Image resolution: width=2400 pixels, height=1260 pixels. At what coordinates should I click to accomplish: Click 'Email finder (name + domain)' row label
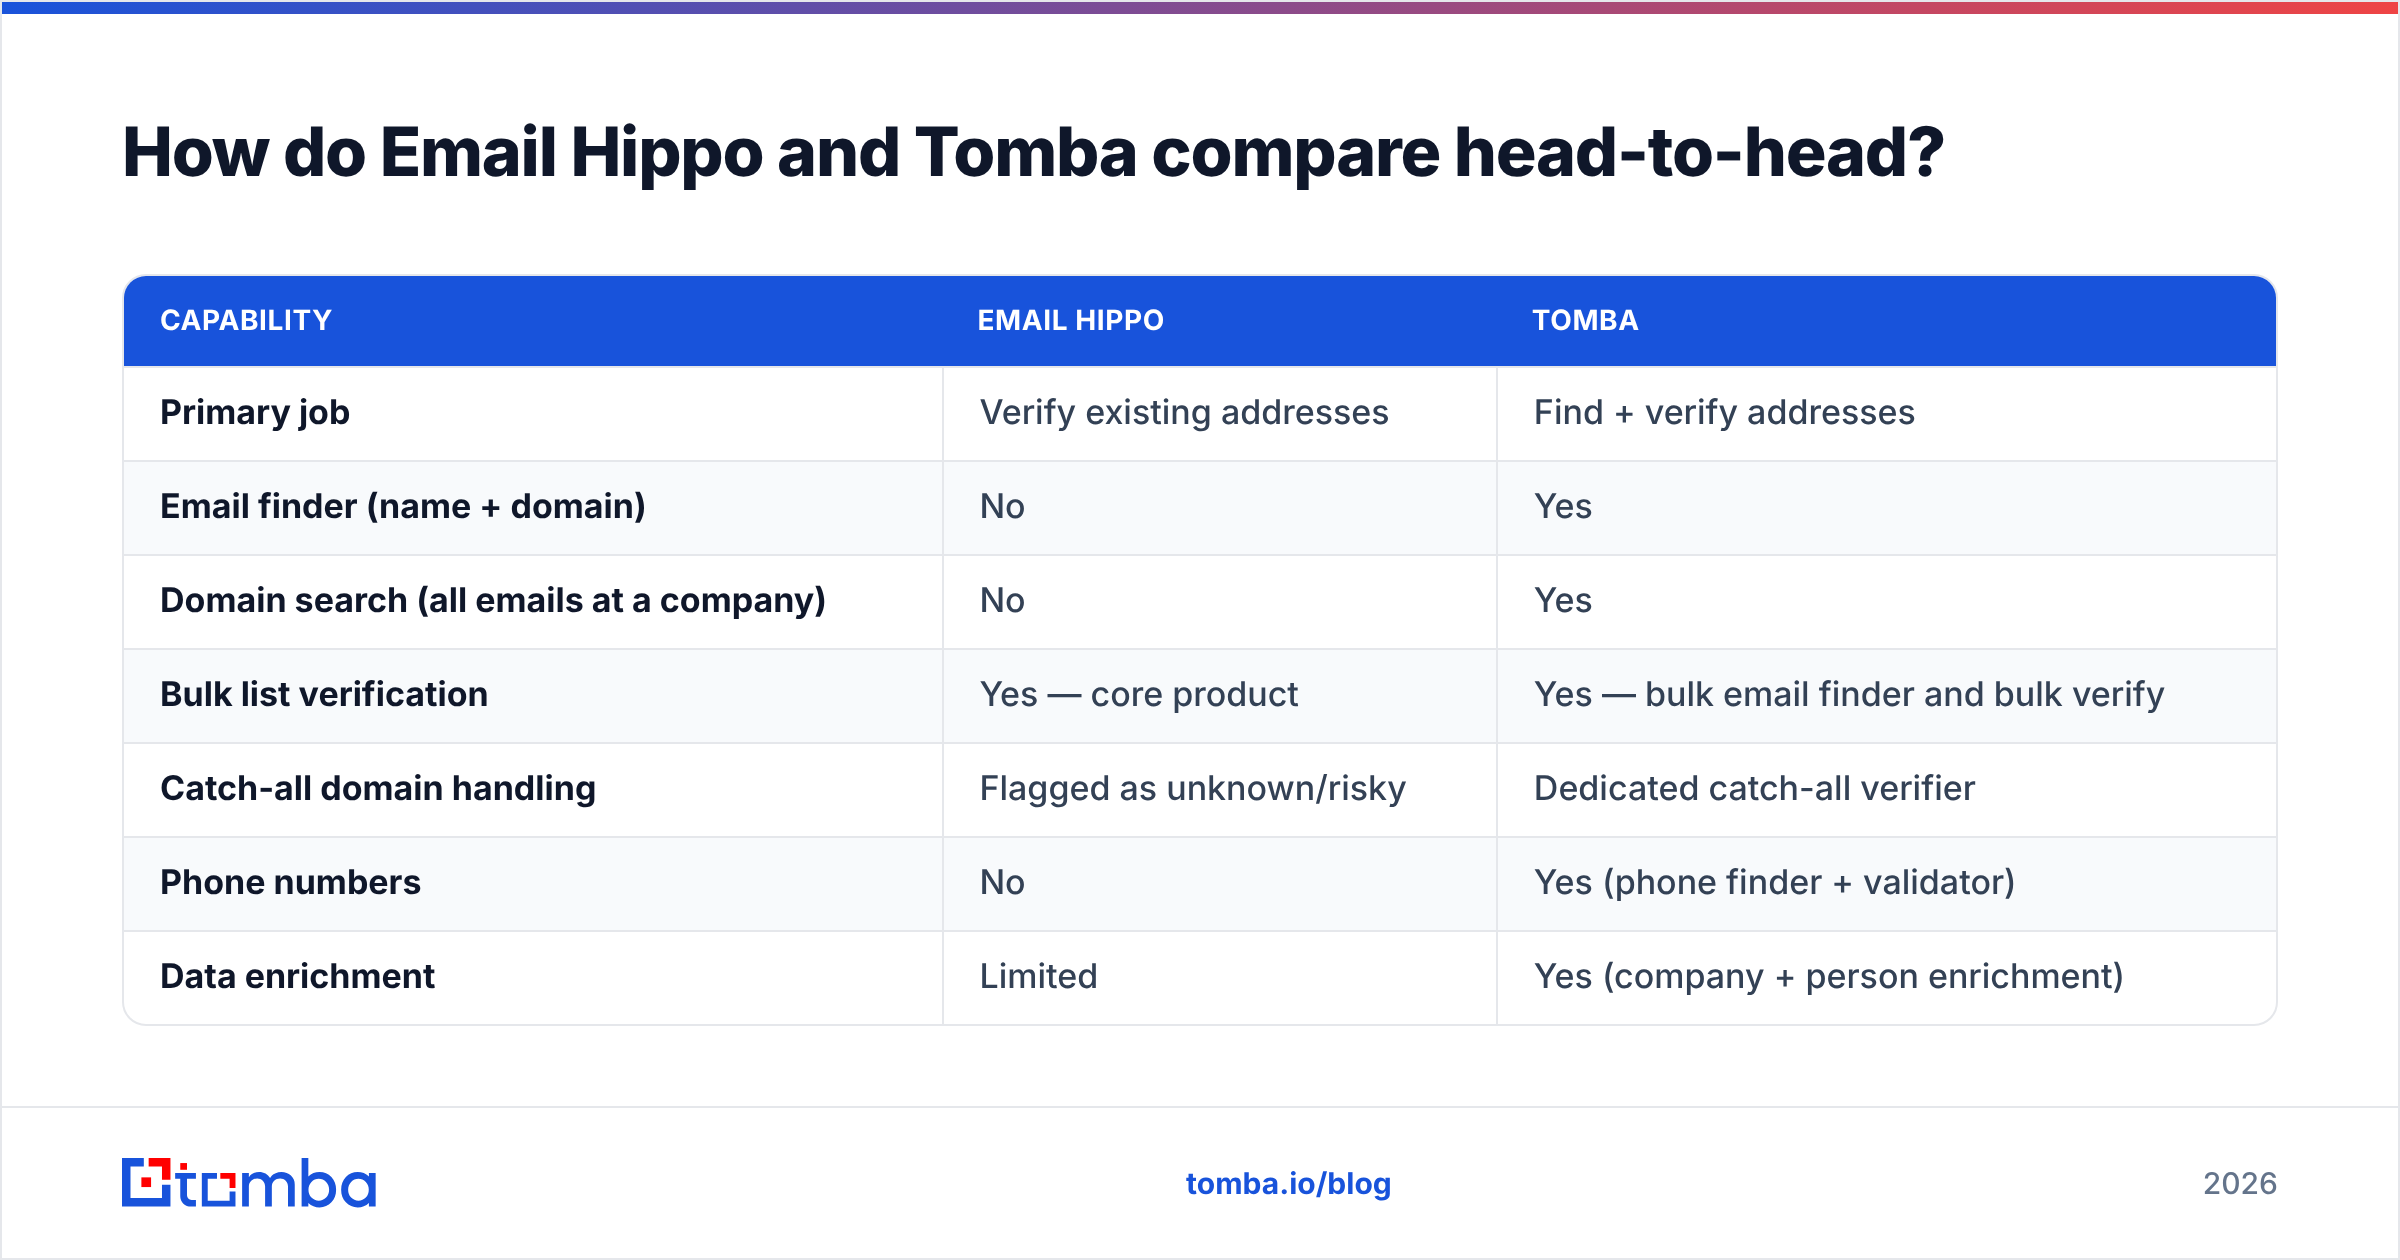click(x=403, y=507)
